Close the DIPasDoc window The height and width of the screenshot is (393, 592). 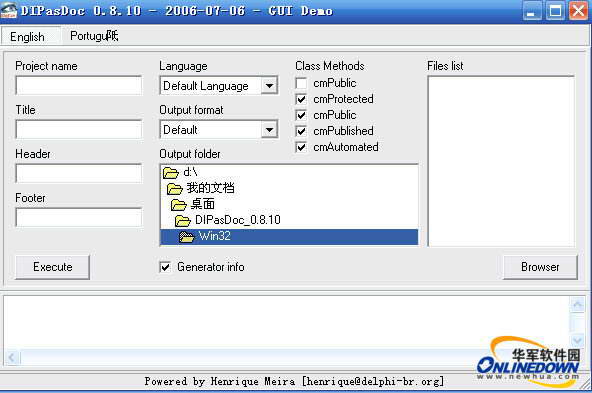[578, 11]
